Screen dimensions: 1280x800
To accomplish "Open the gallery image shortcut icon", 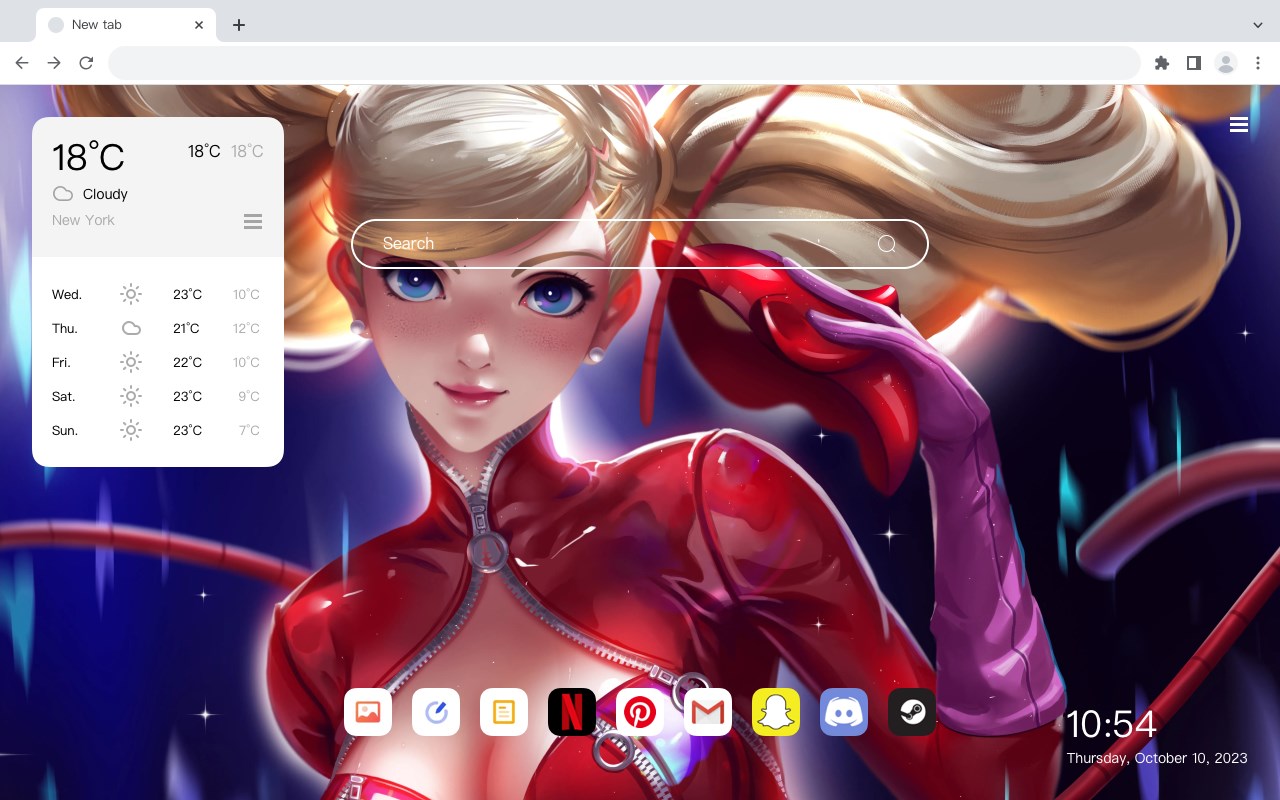I will 368,712.
